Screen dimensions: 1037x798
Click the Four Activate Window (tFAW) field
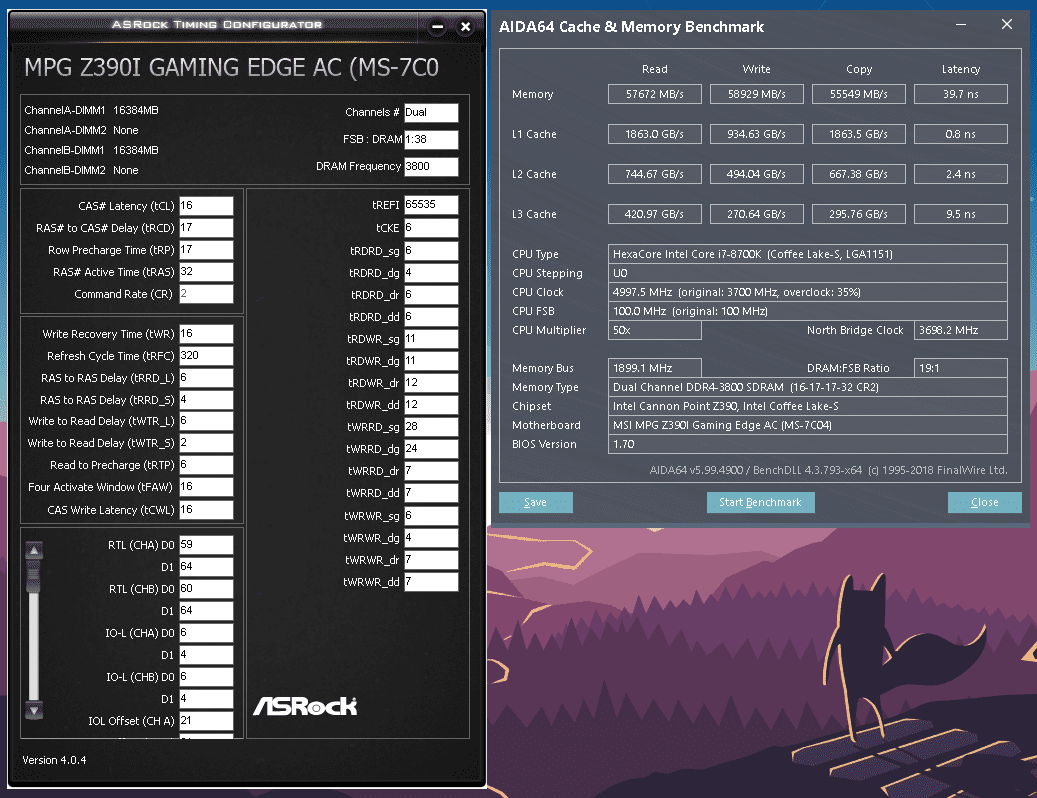206,487
